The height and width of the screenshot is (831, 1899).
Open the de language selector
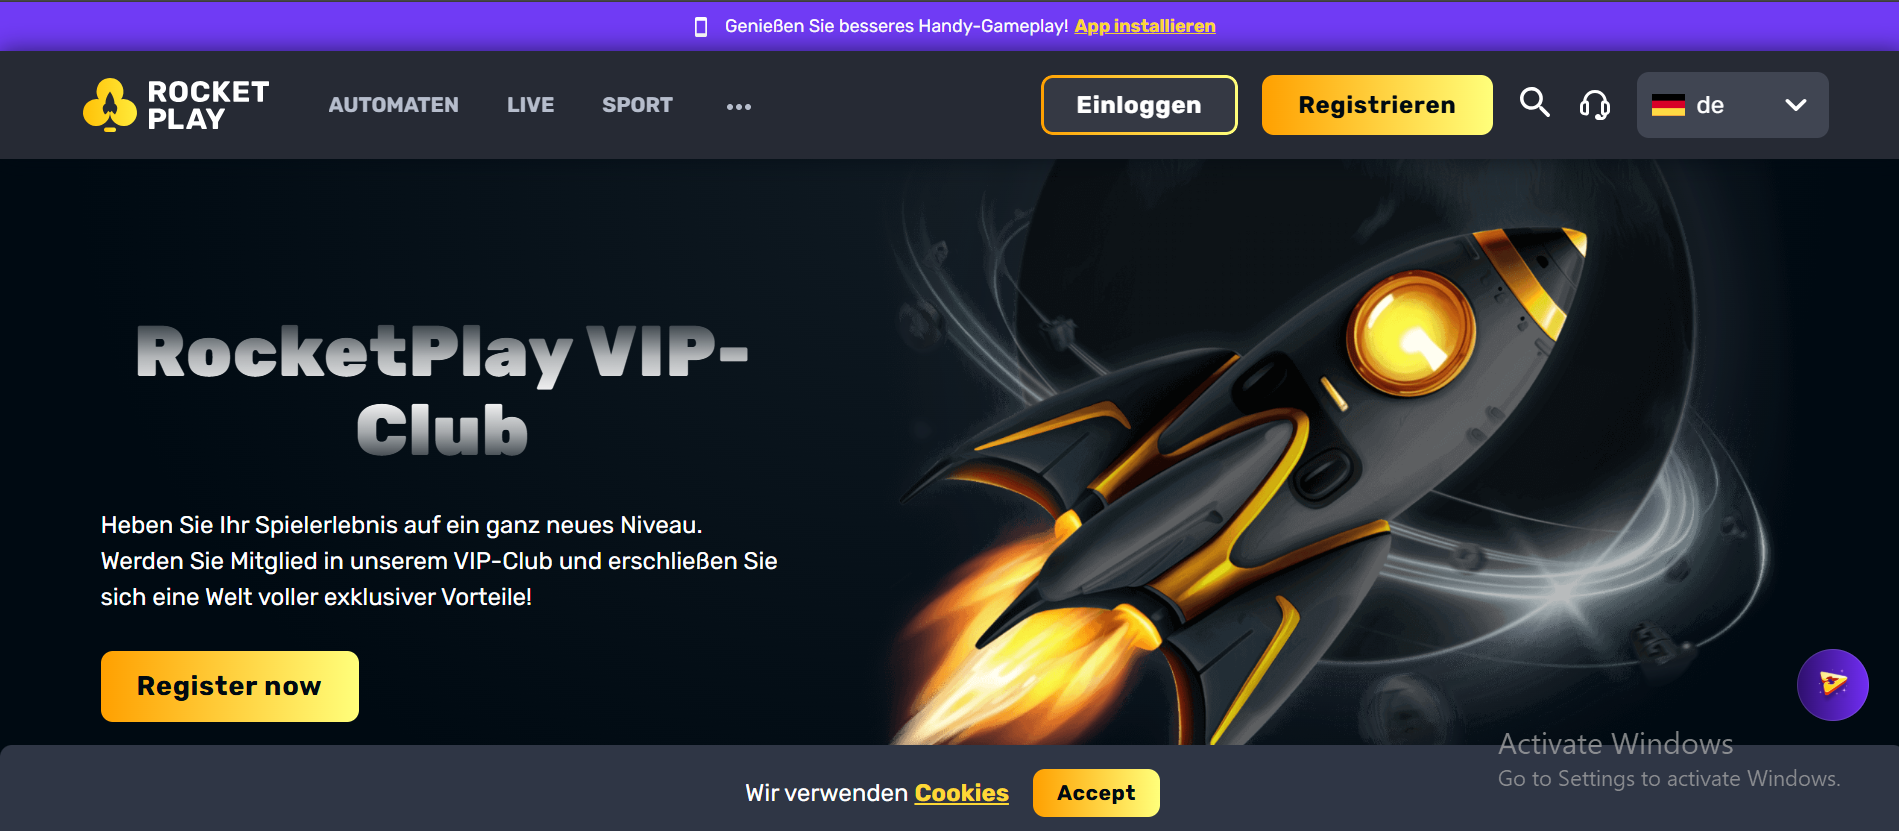(x=1732, y=105)
